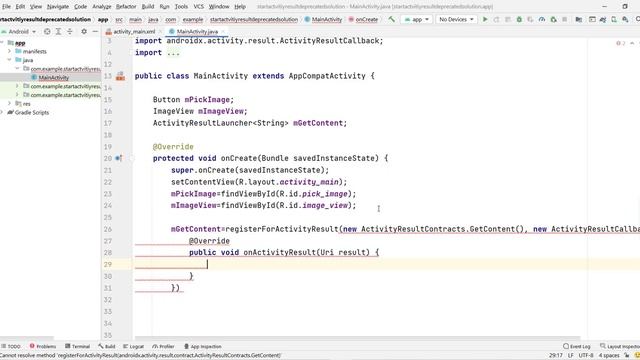This screenshot has width=640, height=360.
Task: Click Collapse All icon in Project panel
Action: click(70, 31)
